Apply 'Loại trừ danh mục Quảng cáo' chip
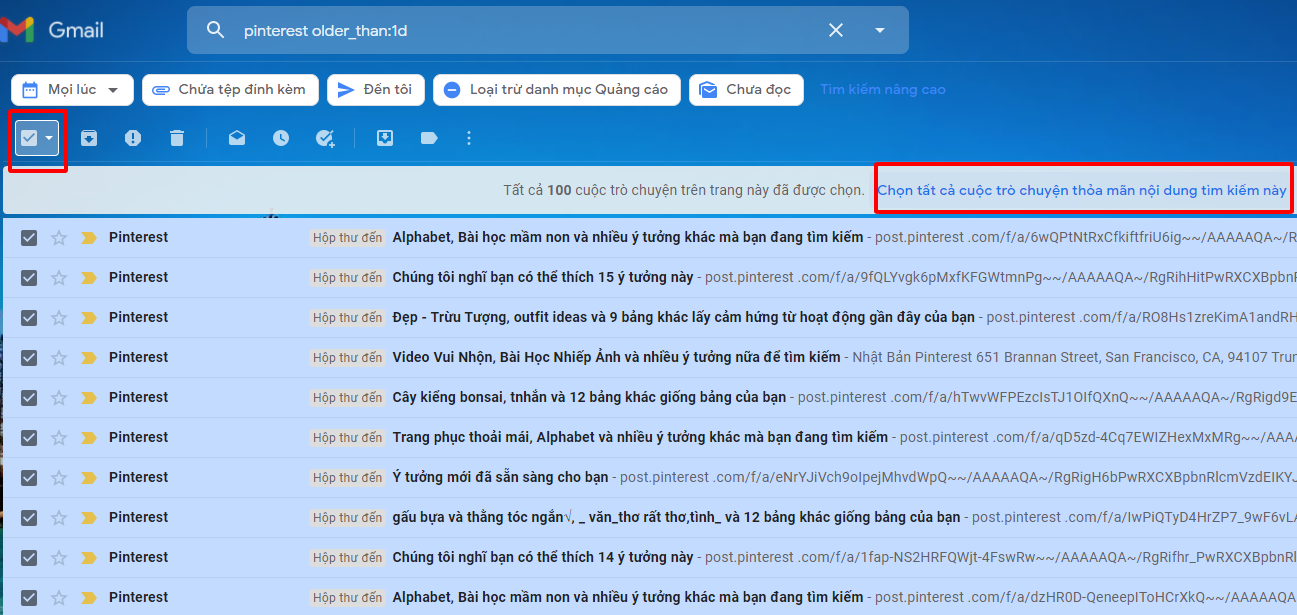The width and height of the screenshot is (1297, 615). [x=557, y=90]
